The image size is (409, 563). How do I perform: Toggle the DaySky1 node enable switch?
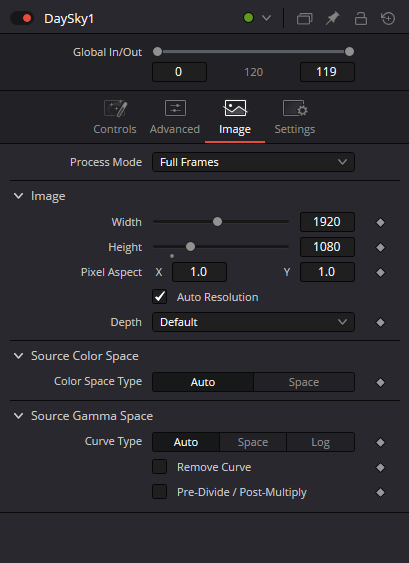coord(22,18)
